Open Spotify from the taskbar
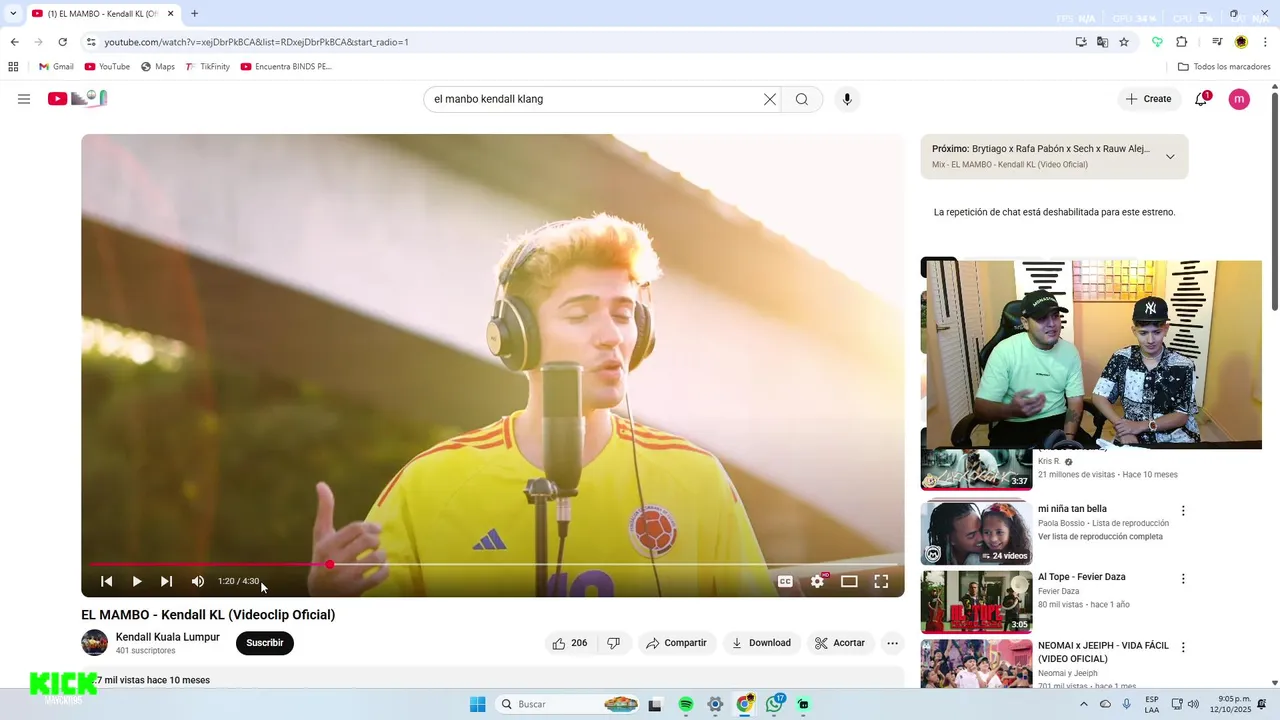The image size is (1280, 720). pyautogui.click(x=686, y=704)
